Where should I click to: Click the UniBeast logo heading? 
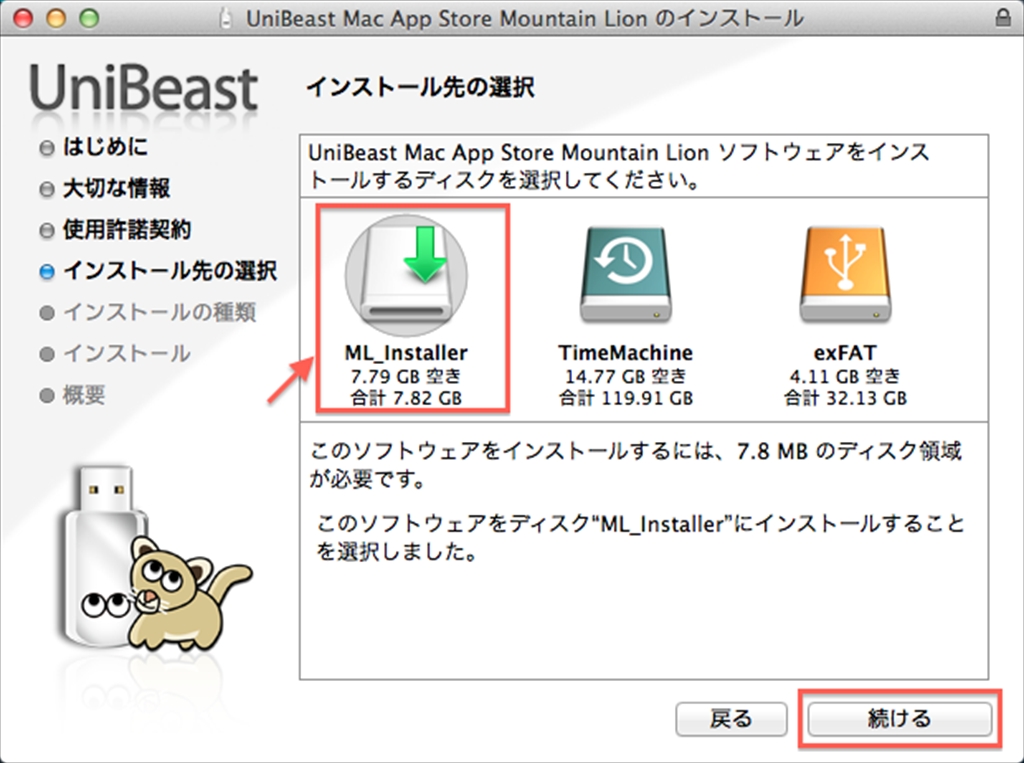coord(144,88)
